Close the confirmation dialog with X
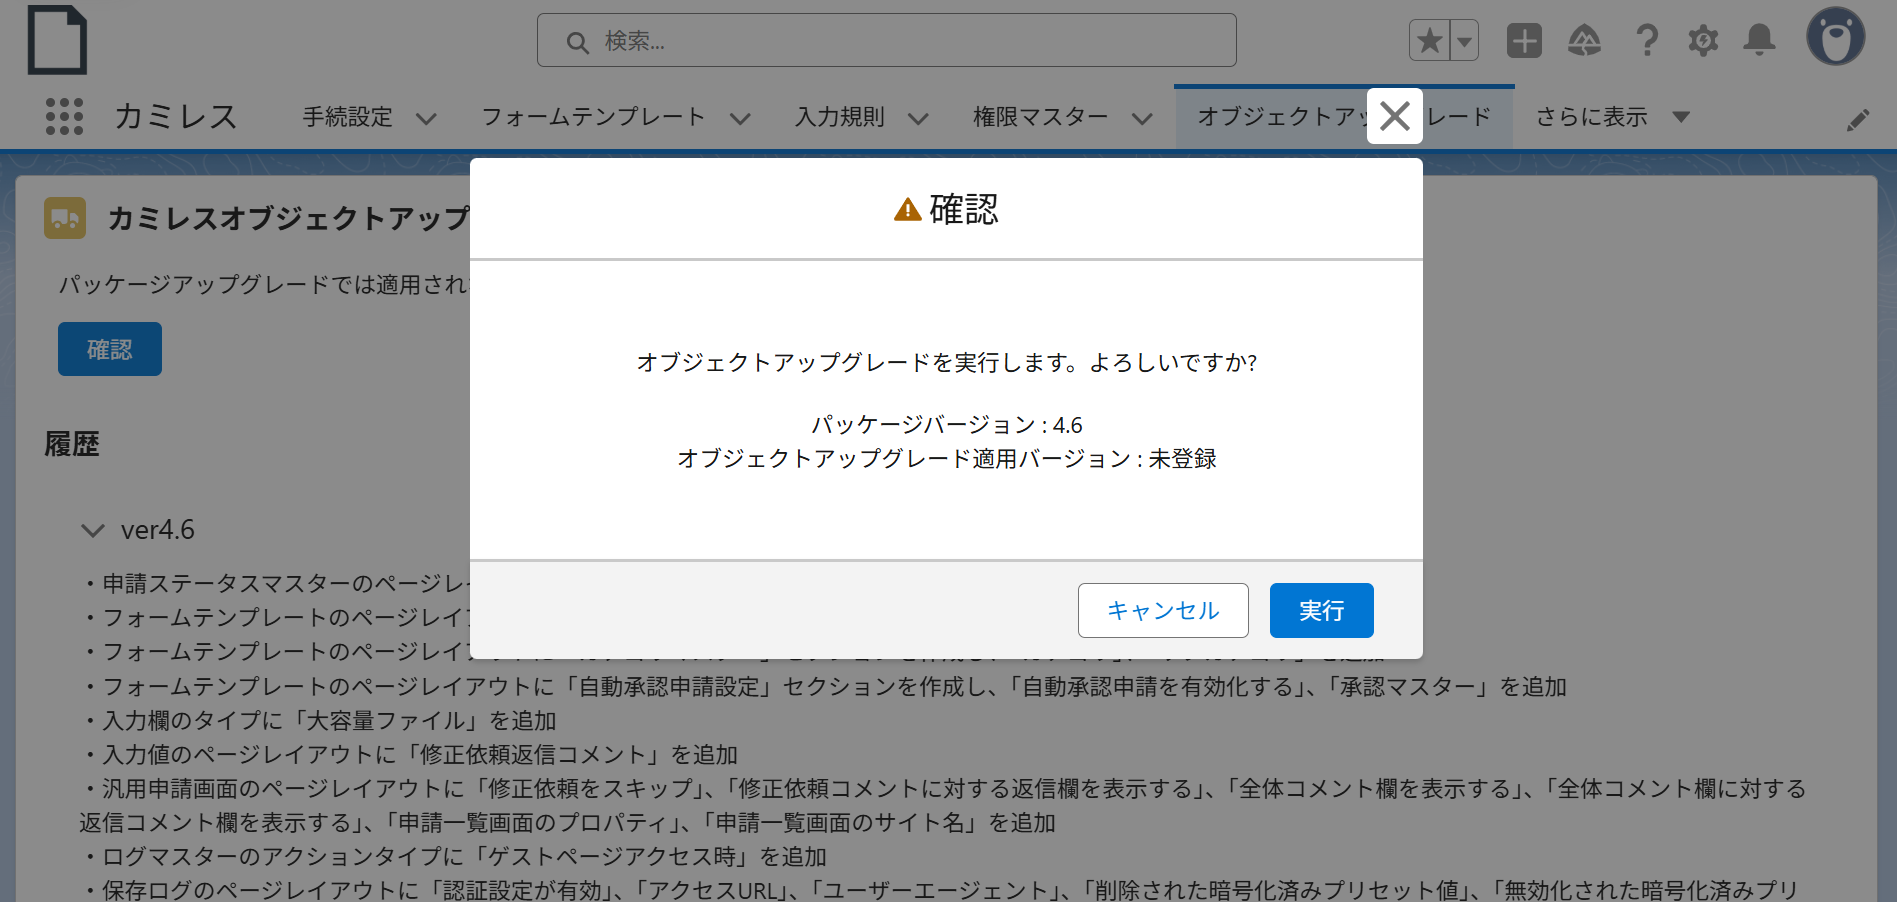The height and width of the screenshot is (902, 1897). pos(1394,116)
